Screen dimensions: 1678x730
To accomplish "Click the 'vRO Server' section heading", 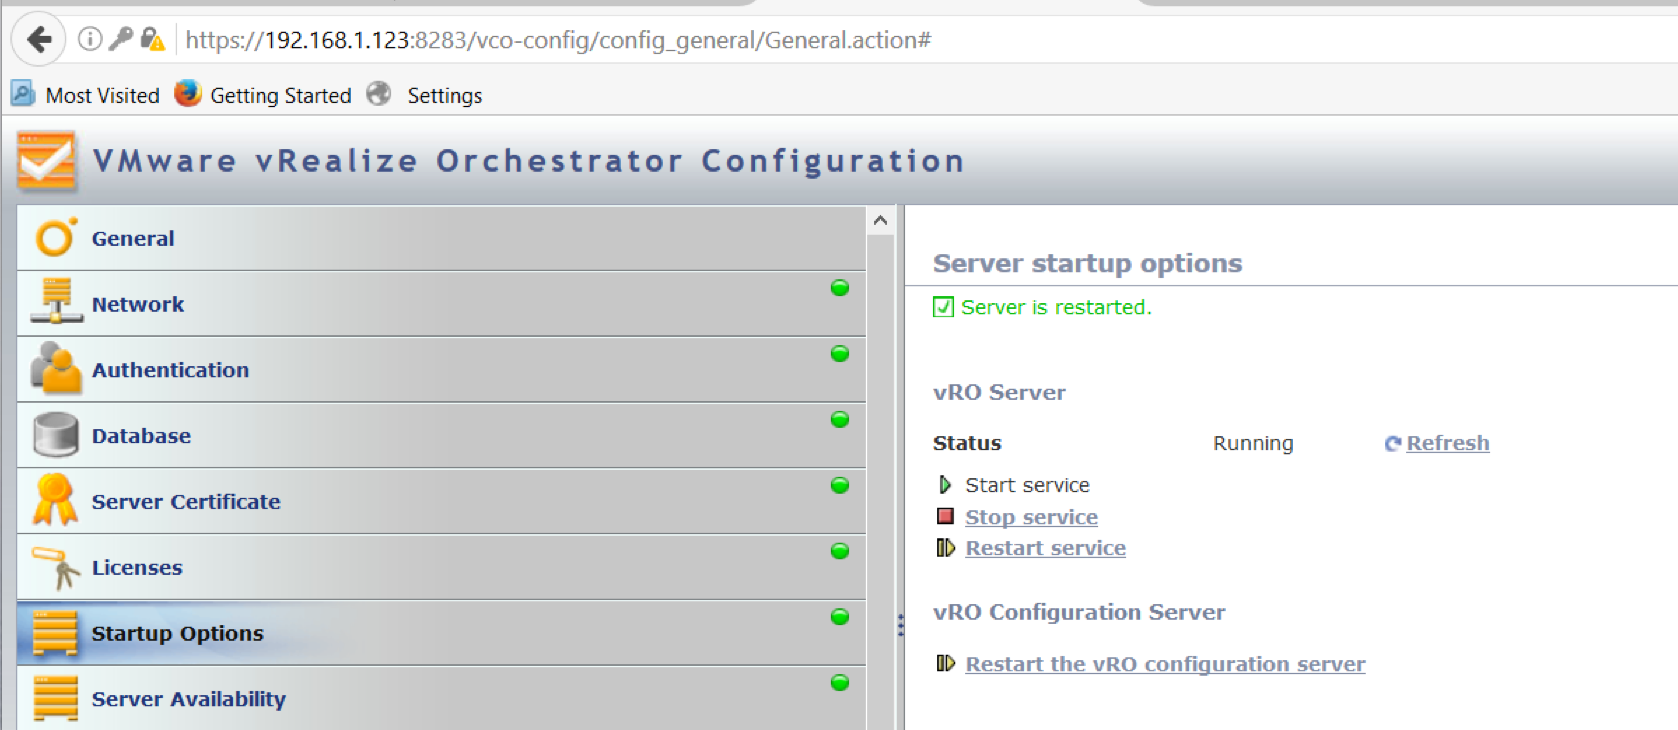I will tap(999, 392).
